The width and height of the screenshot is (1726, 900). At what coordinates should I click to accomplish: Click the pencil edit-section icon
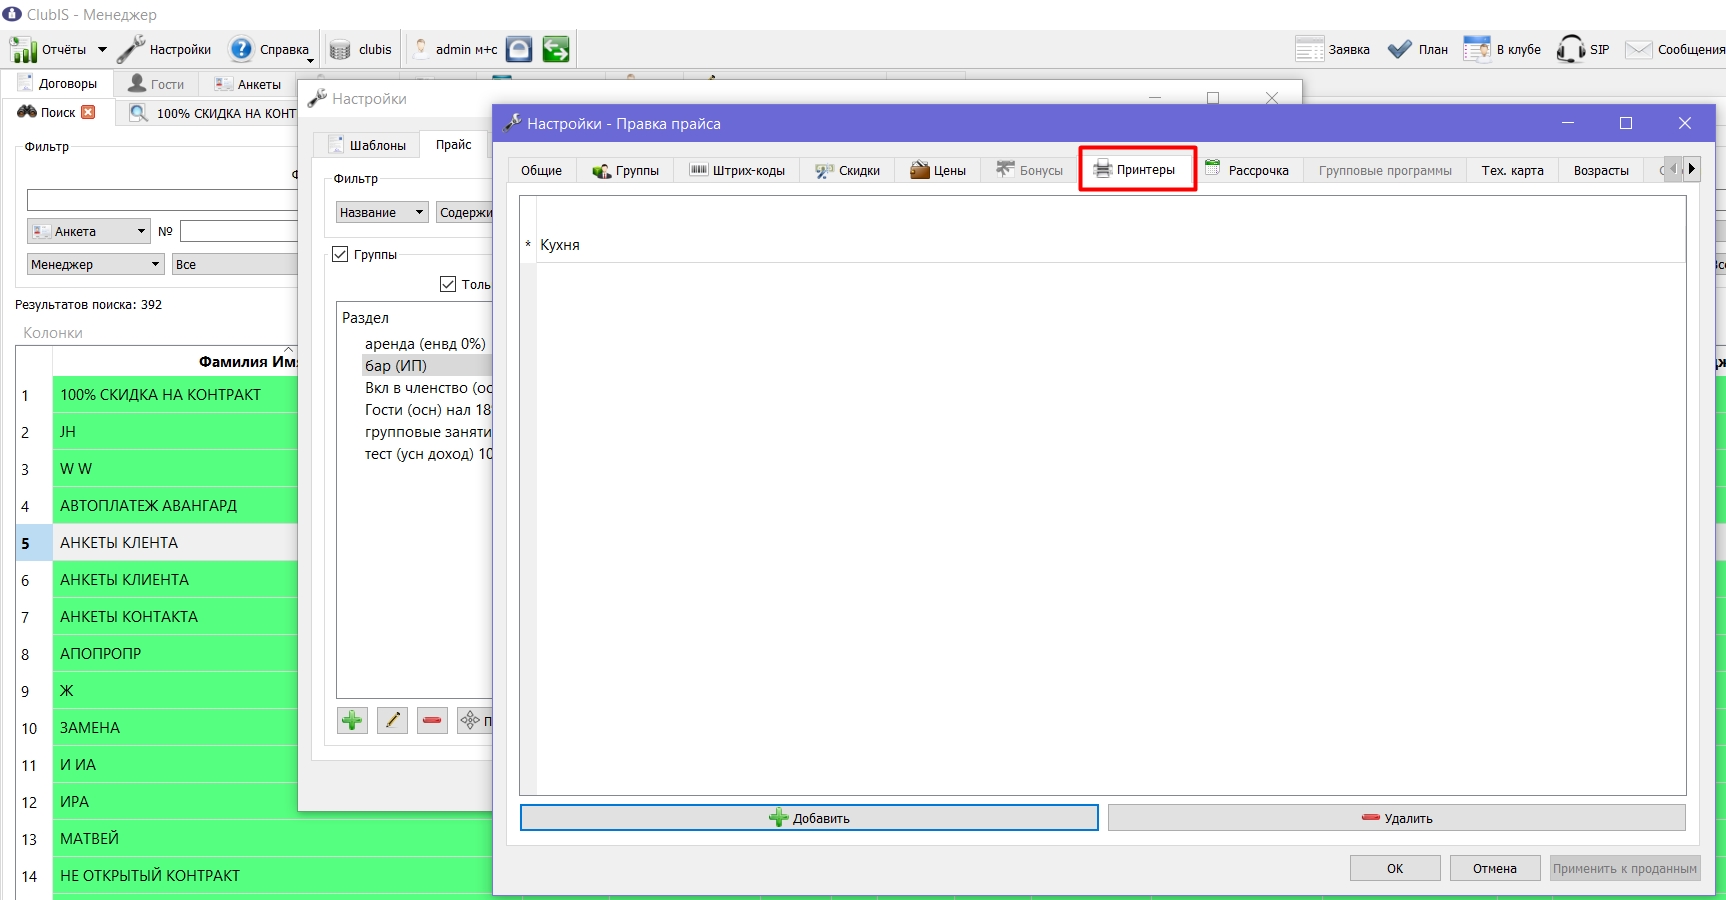pos(392,720)
